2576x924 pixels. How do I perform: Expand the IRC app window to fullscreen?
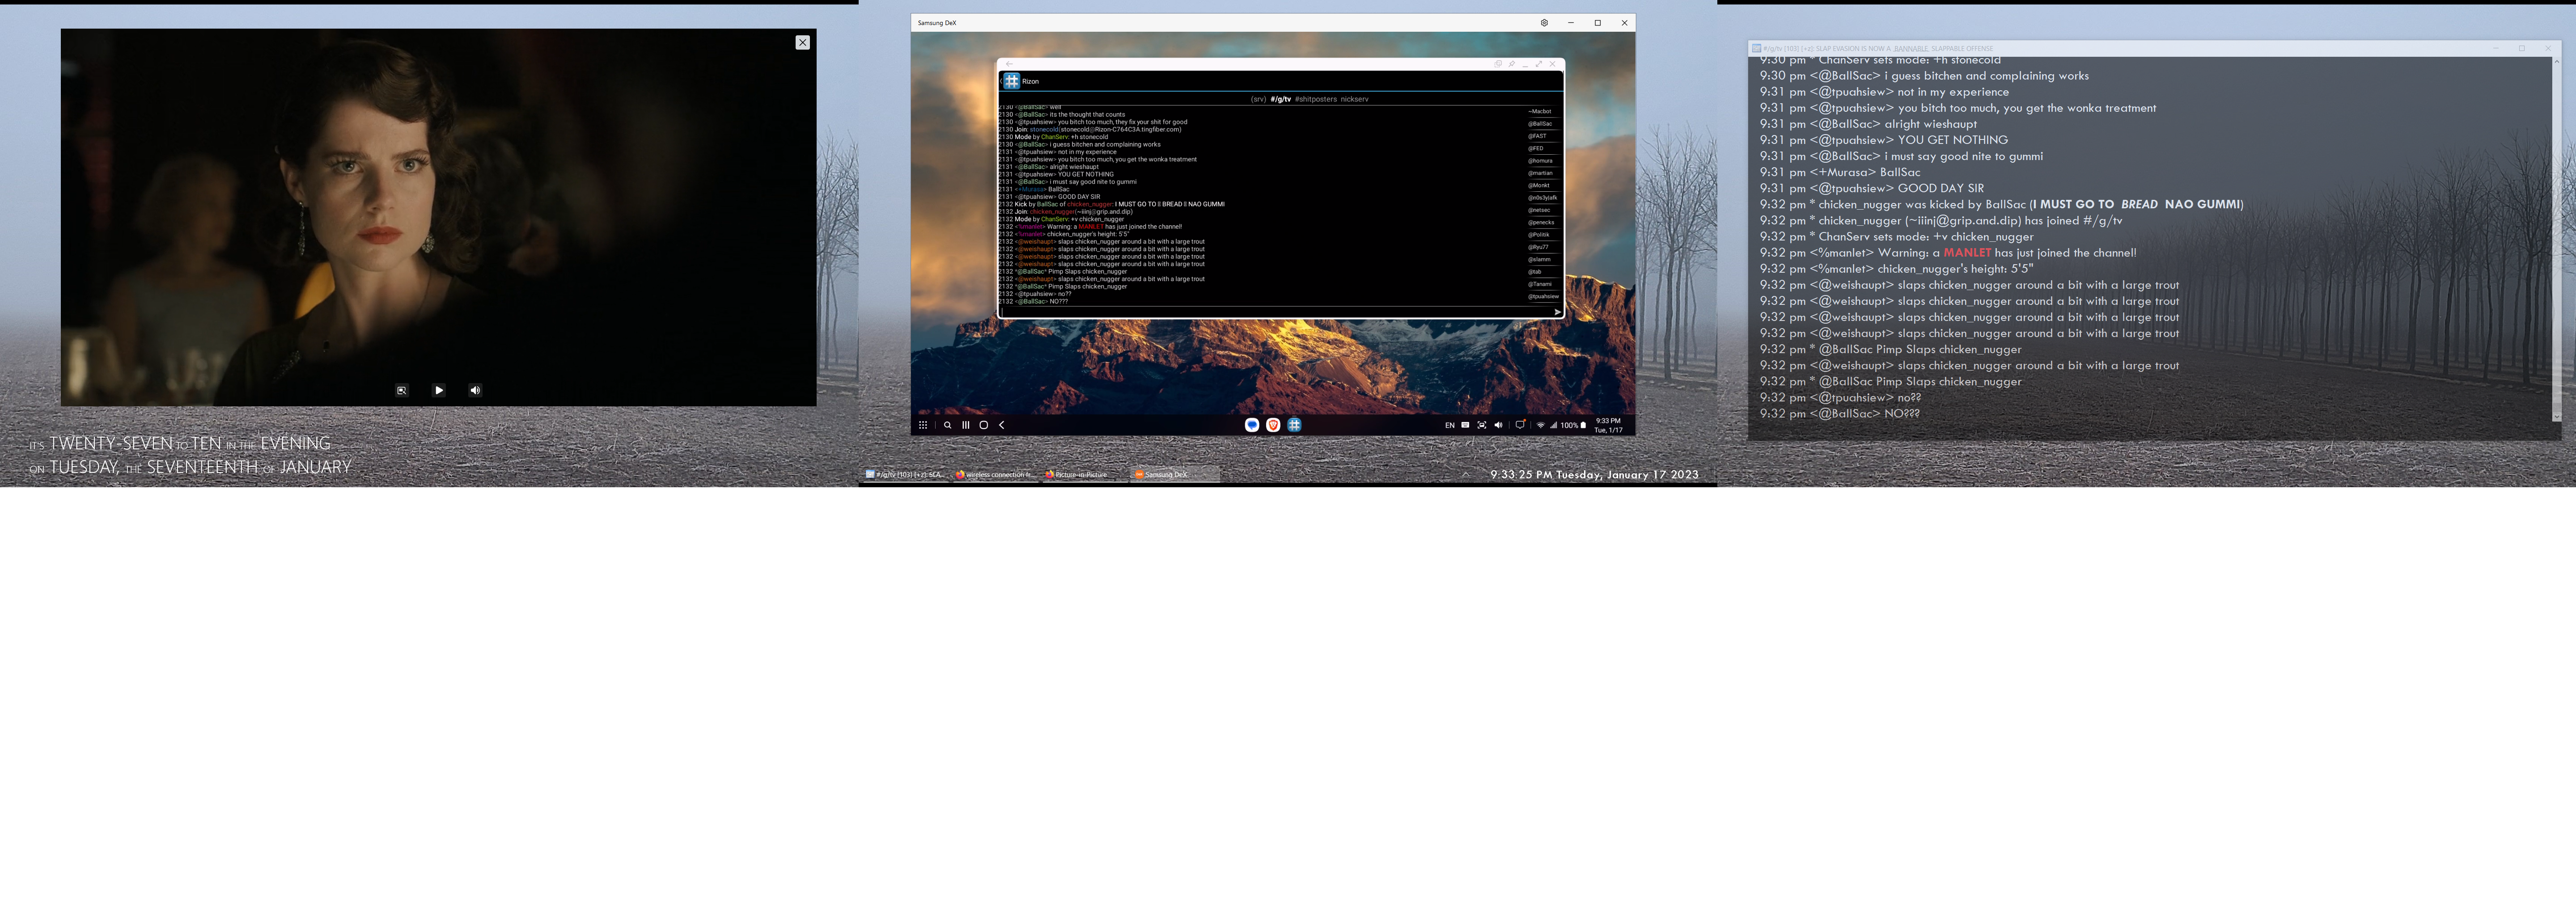(1539, 64)
